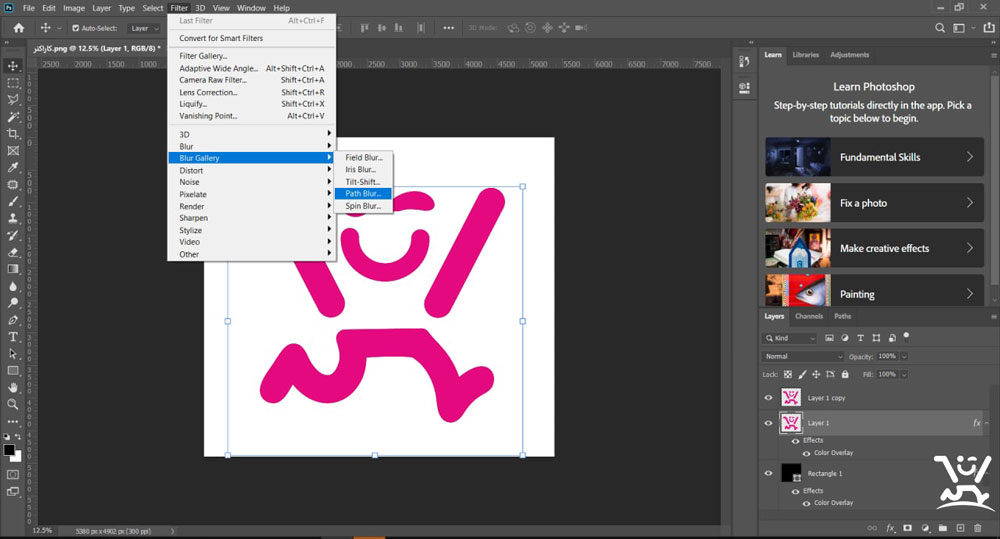Select the Eraser tool
Viewport: 1000px width, 539px height.
click(13, 252)
